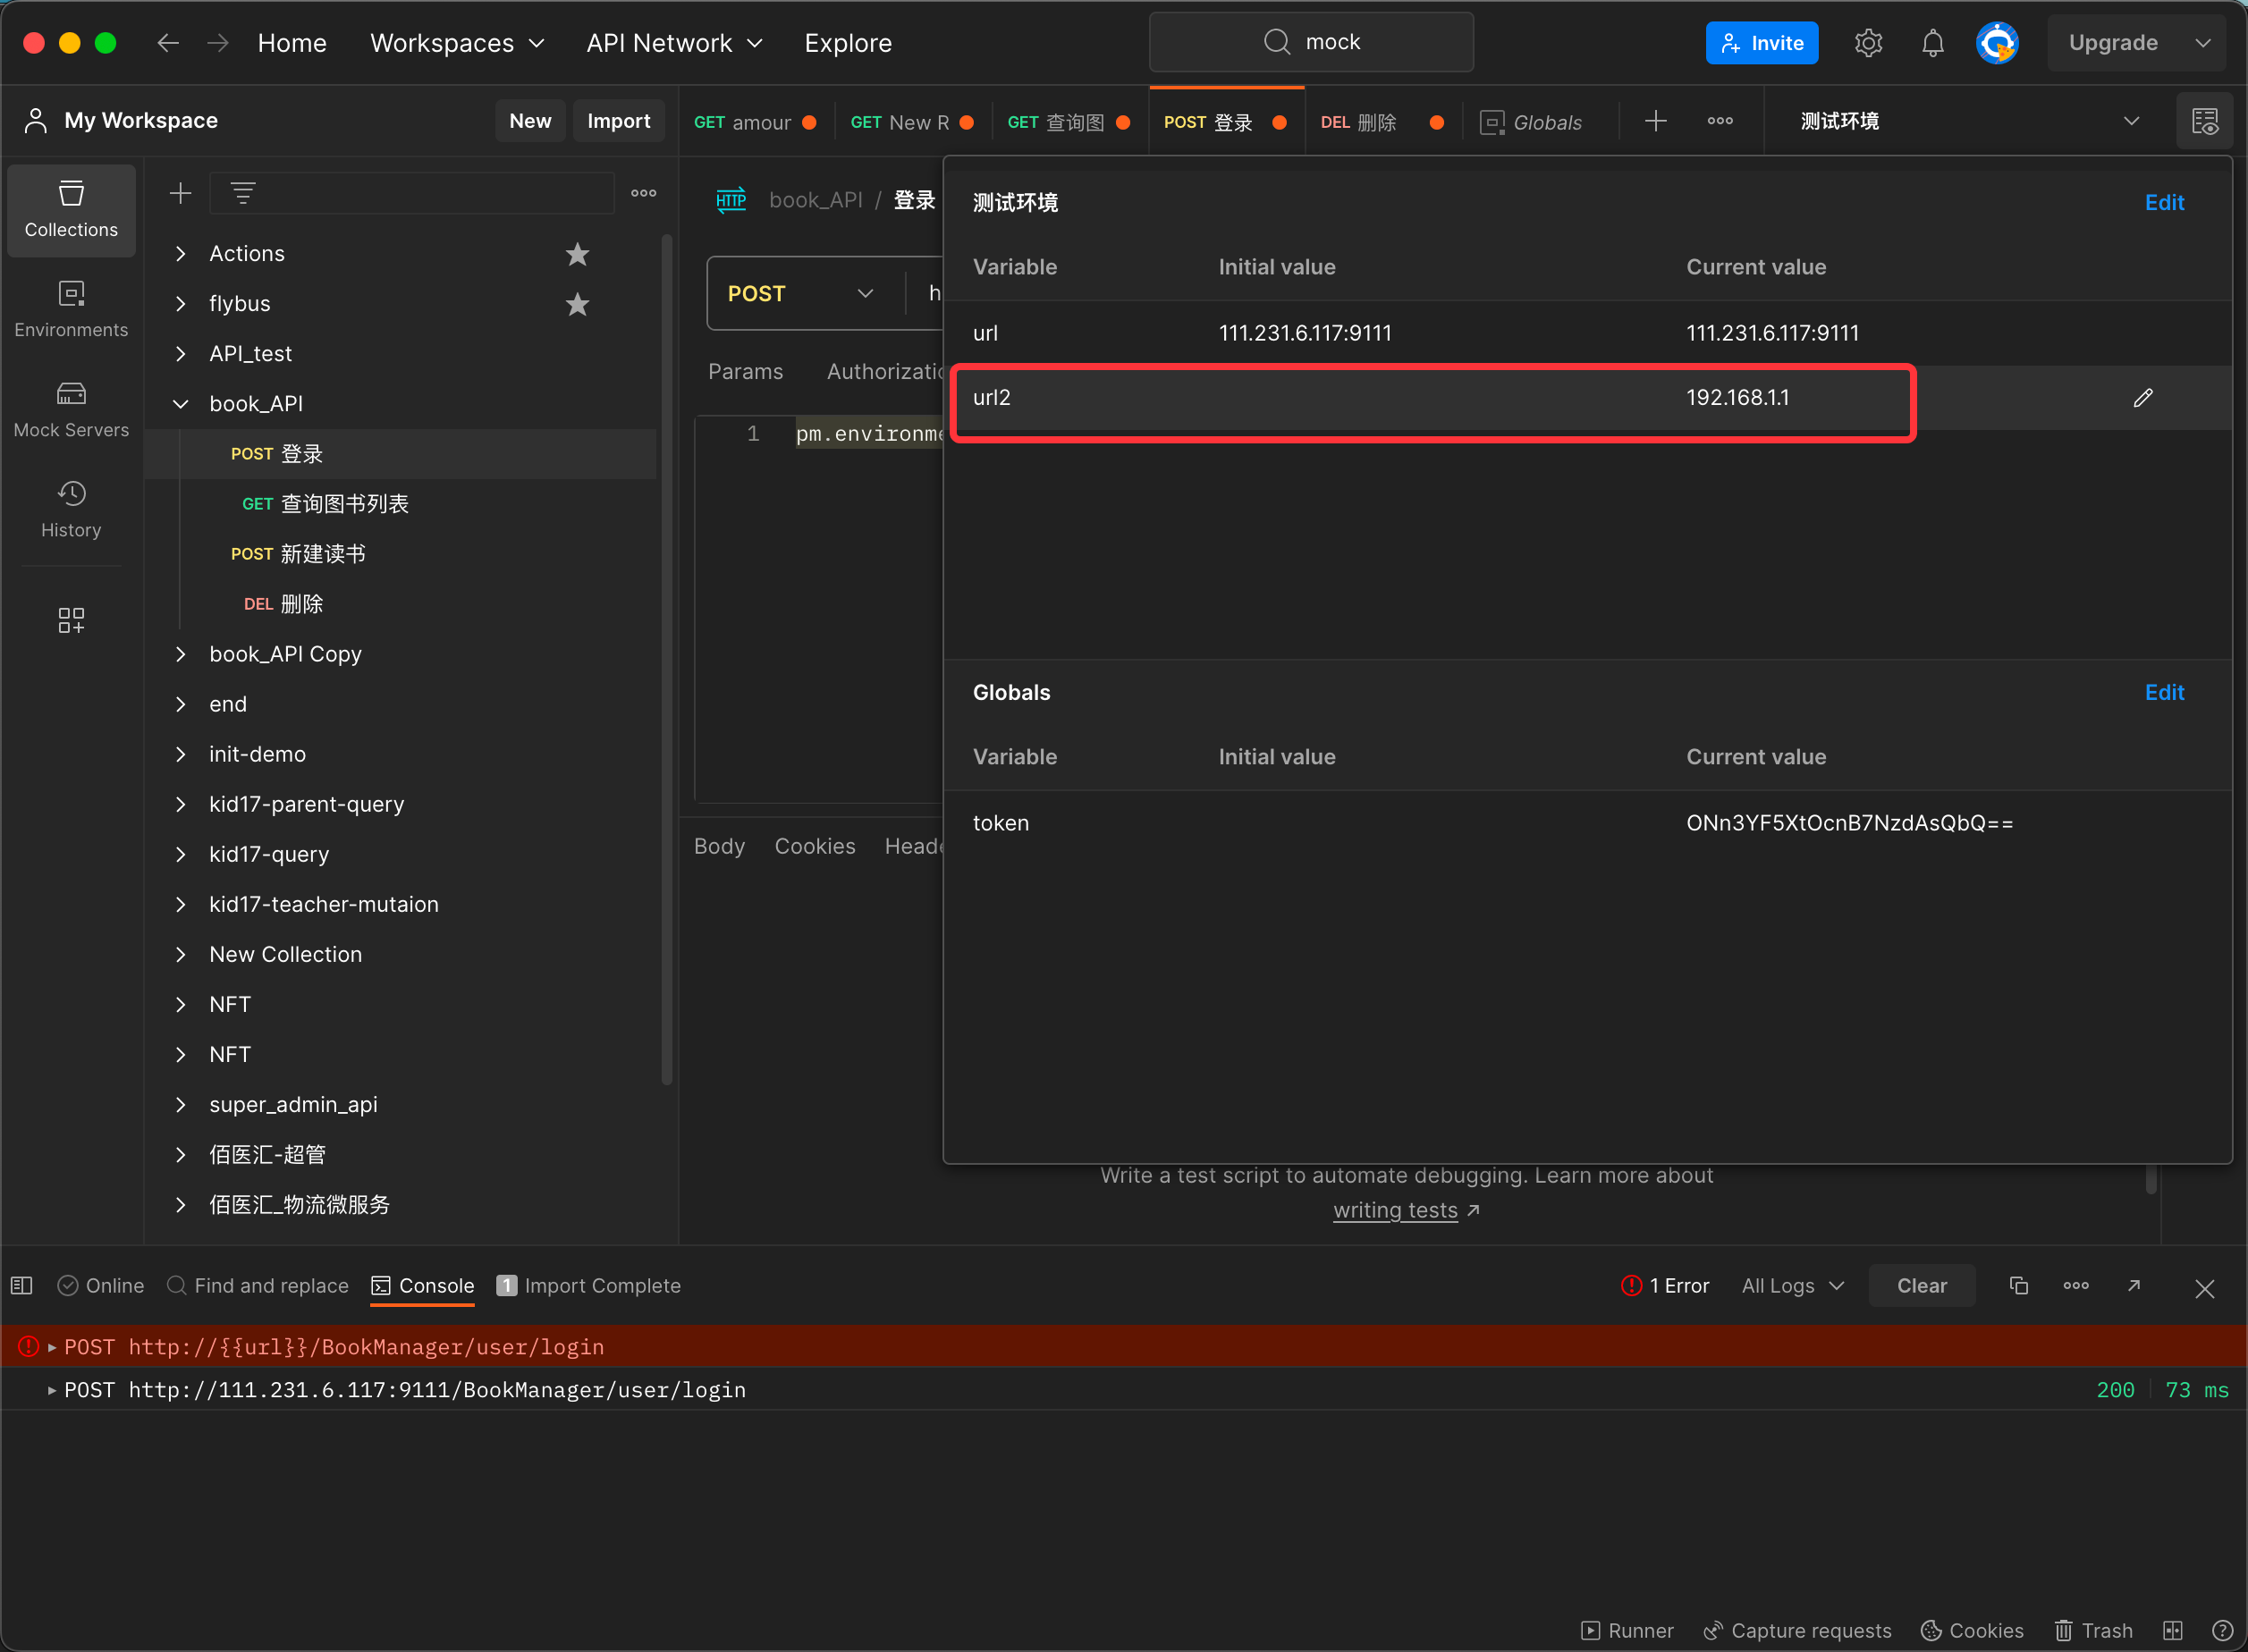Click the Clear console button
Screen dimensions: 2248x1652
pyautogui.click(x=1921, y=1286)
